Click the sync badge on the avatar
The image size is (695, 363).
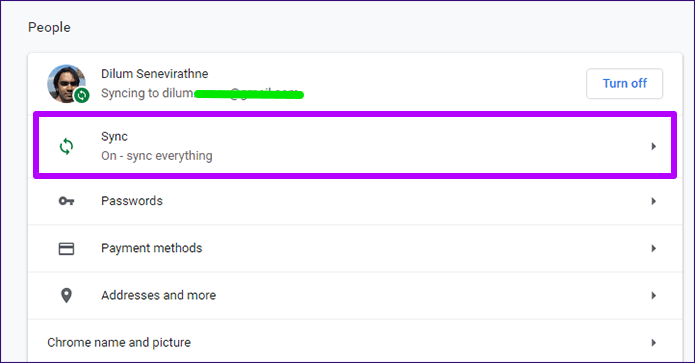point(82,95)
